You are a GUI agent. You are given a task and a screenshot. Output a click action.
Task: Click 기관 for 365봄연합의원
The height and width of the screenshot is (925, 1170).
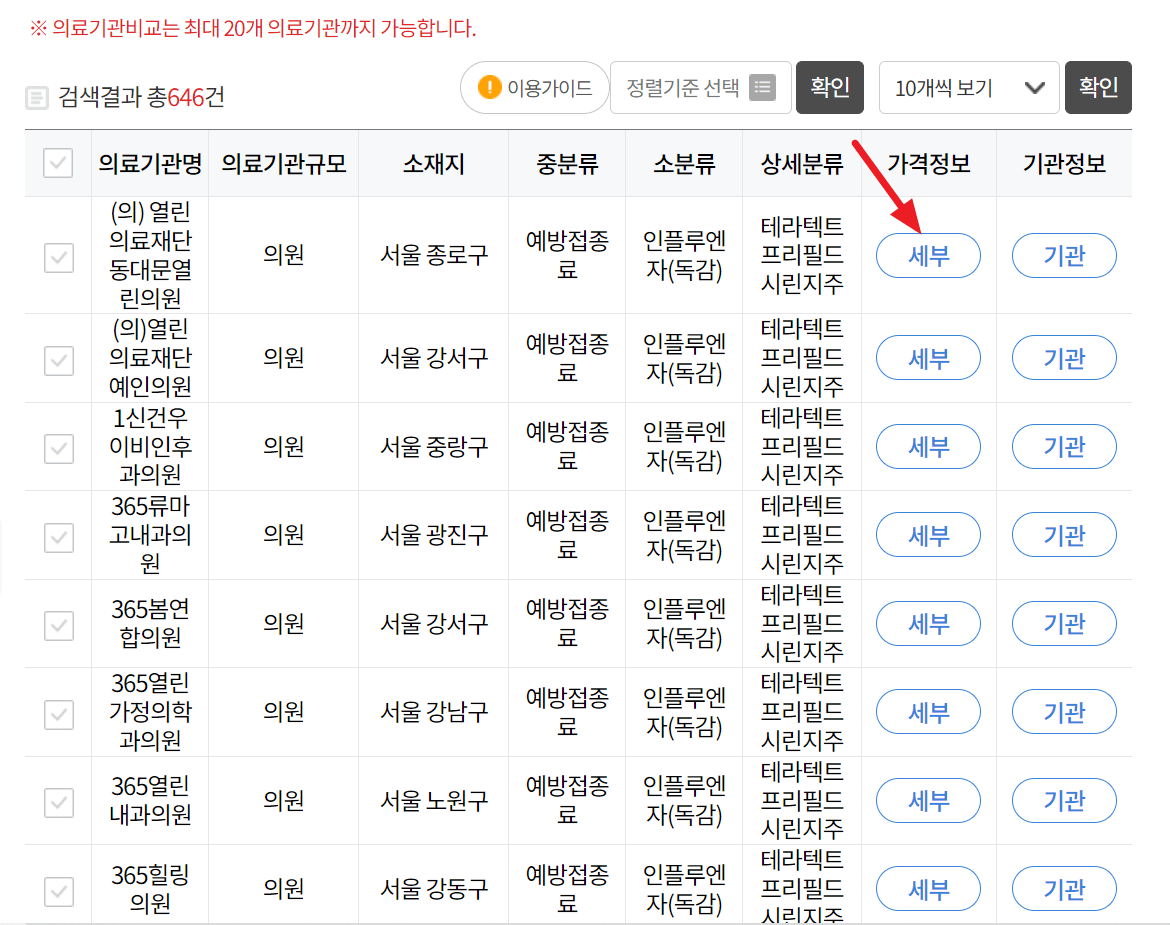pos(1063,623)
